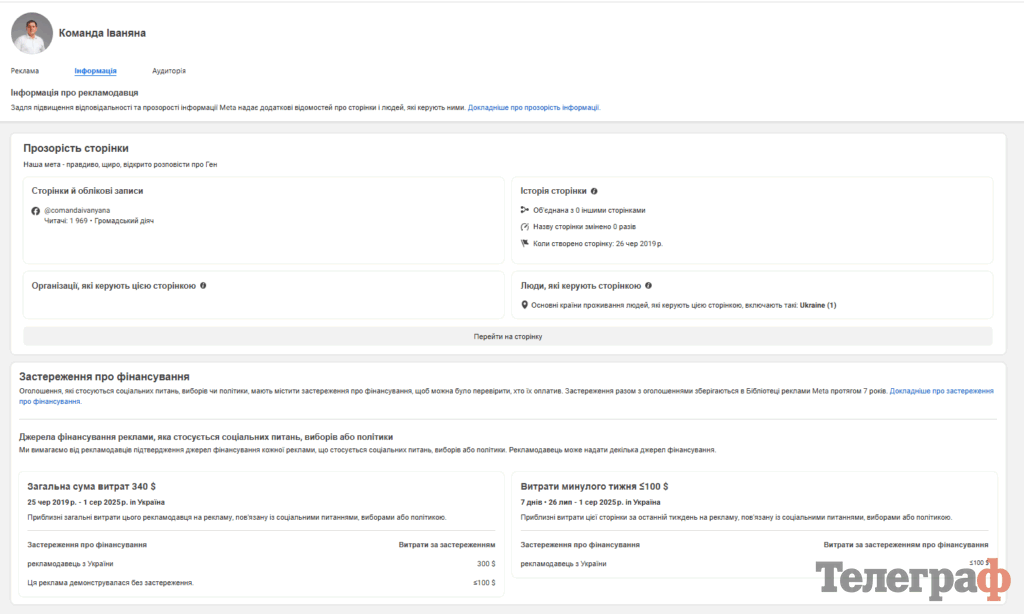Click the @comandaivanyana page handle
The width and height of the screenshot is (1024, 614).
tap(77, 211)
